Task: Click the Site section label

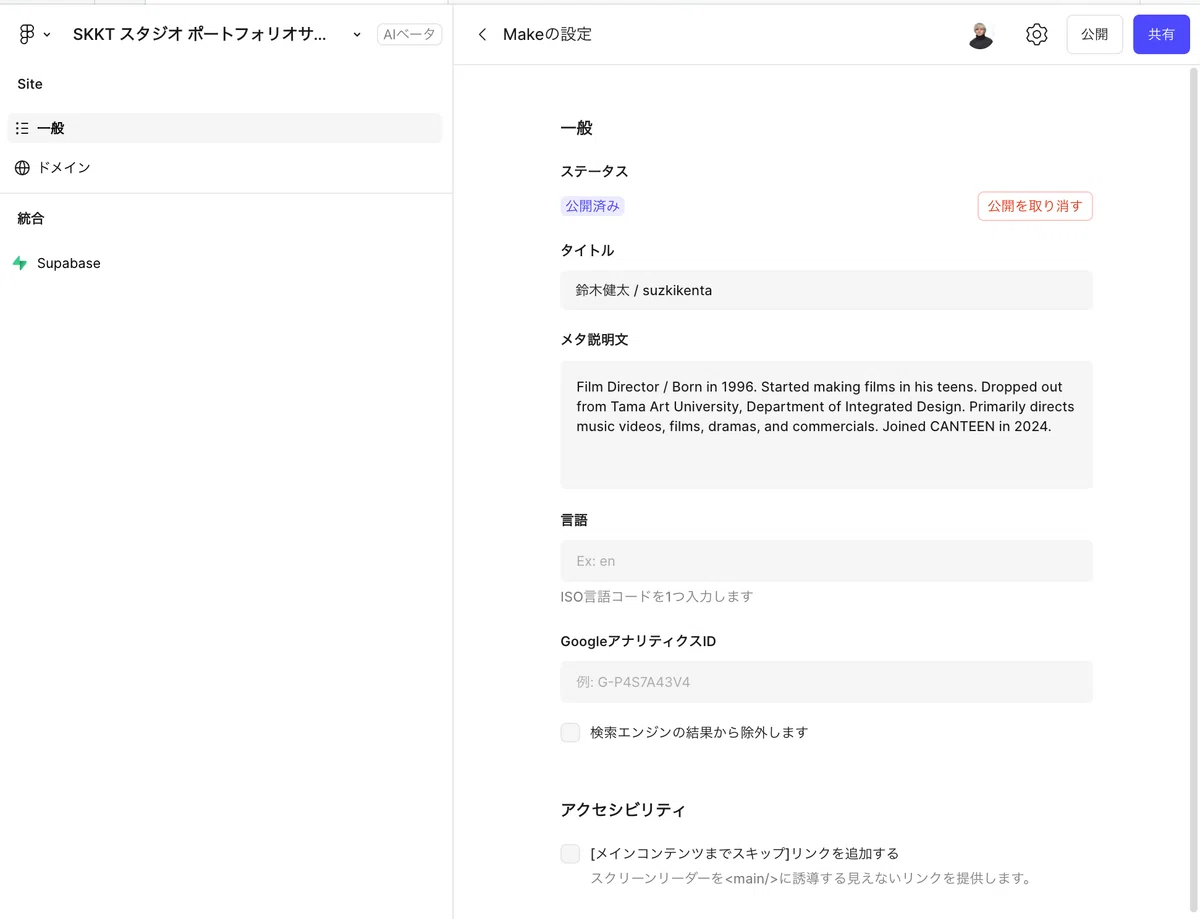Action: 30,84
